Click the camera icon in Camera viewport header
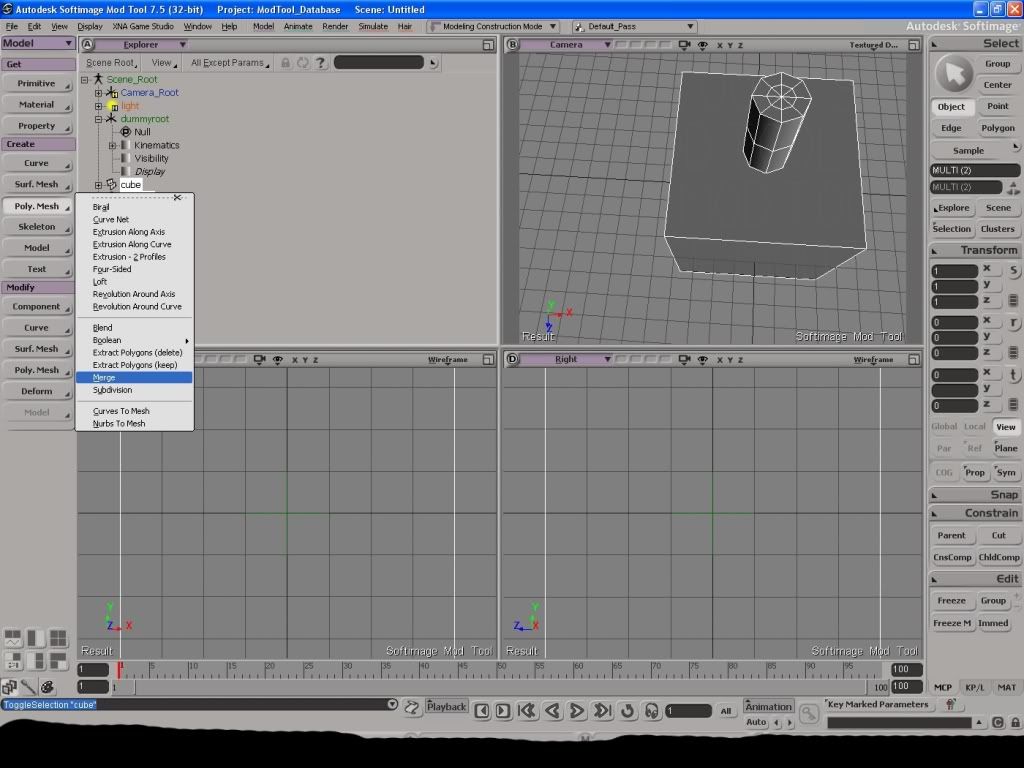Screen dimensions: 1024x768 point(684,45)
